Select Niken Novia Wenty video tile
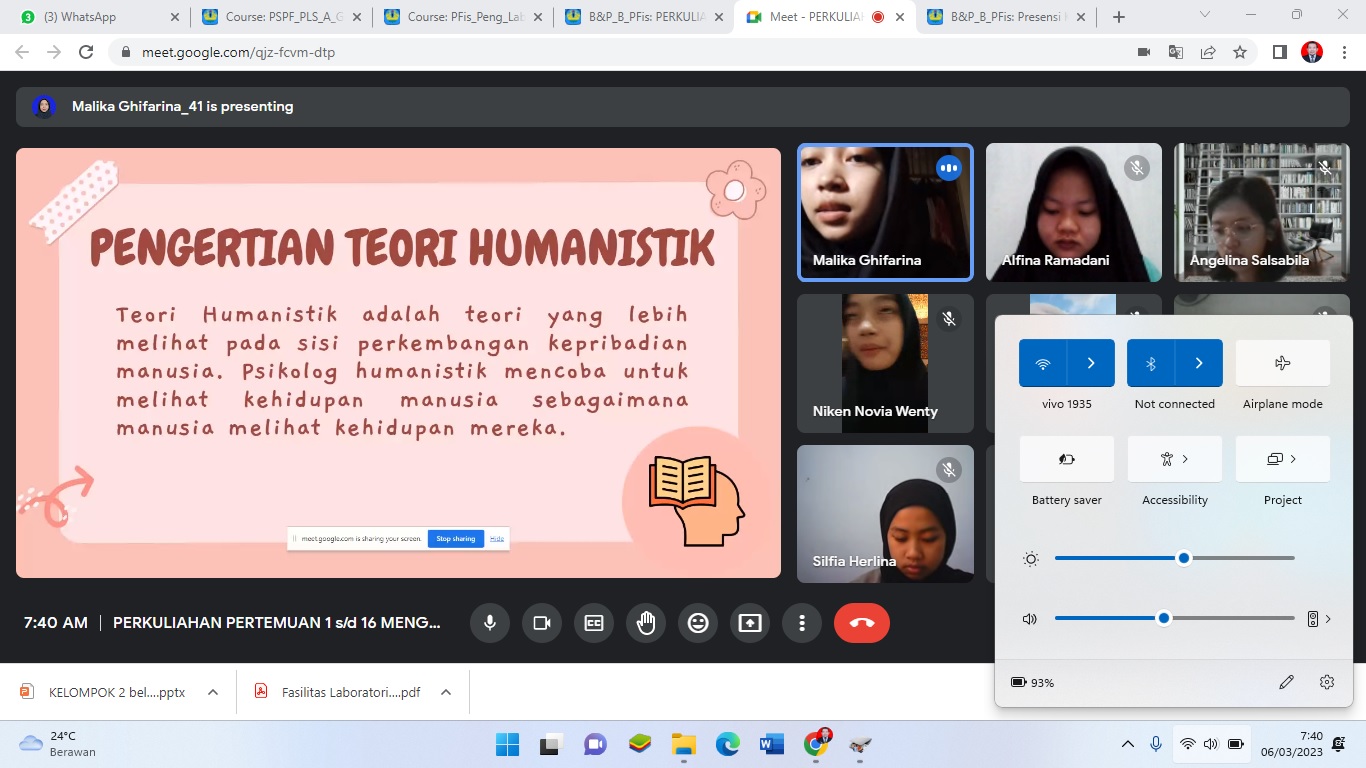The height and width of the screenshot is (768, 1366). 884,363
